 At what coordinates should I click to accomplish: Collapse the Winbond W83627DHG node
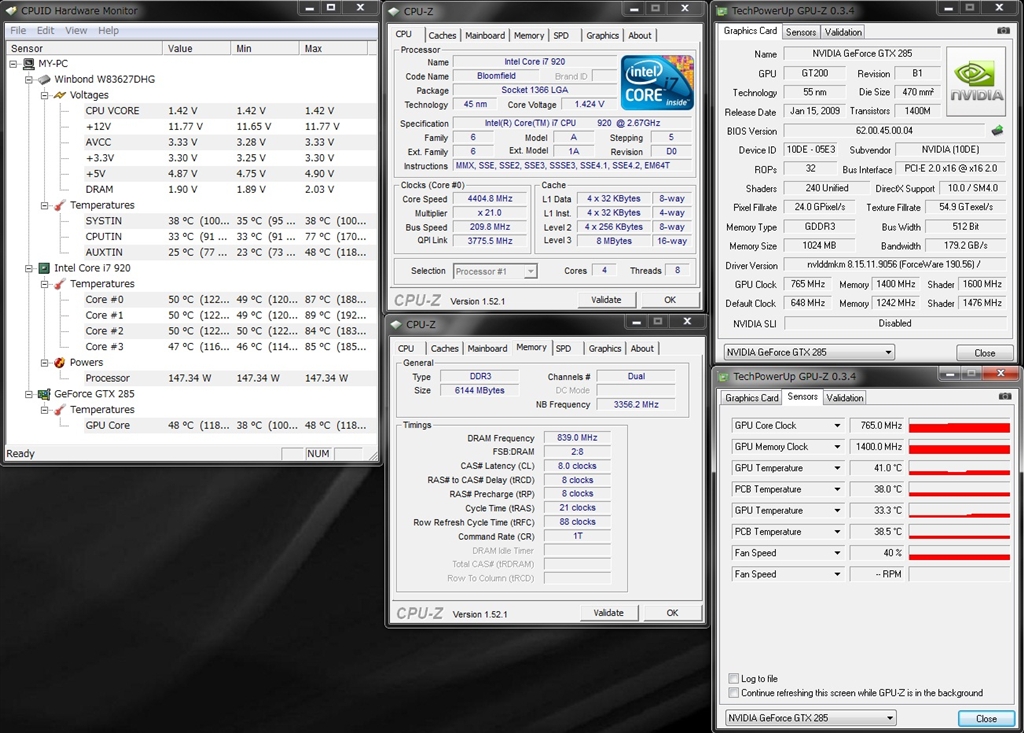[29, 79]
